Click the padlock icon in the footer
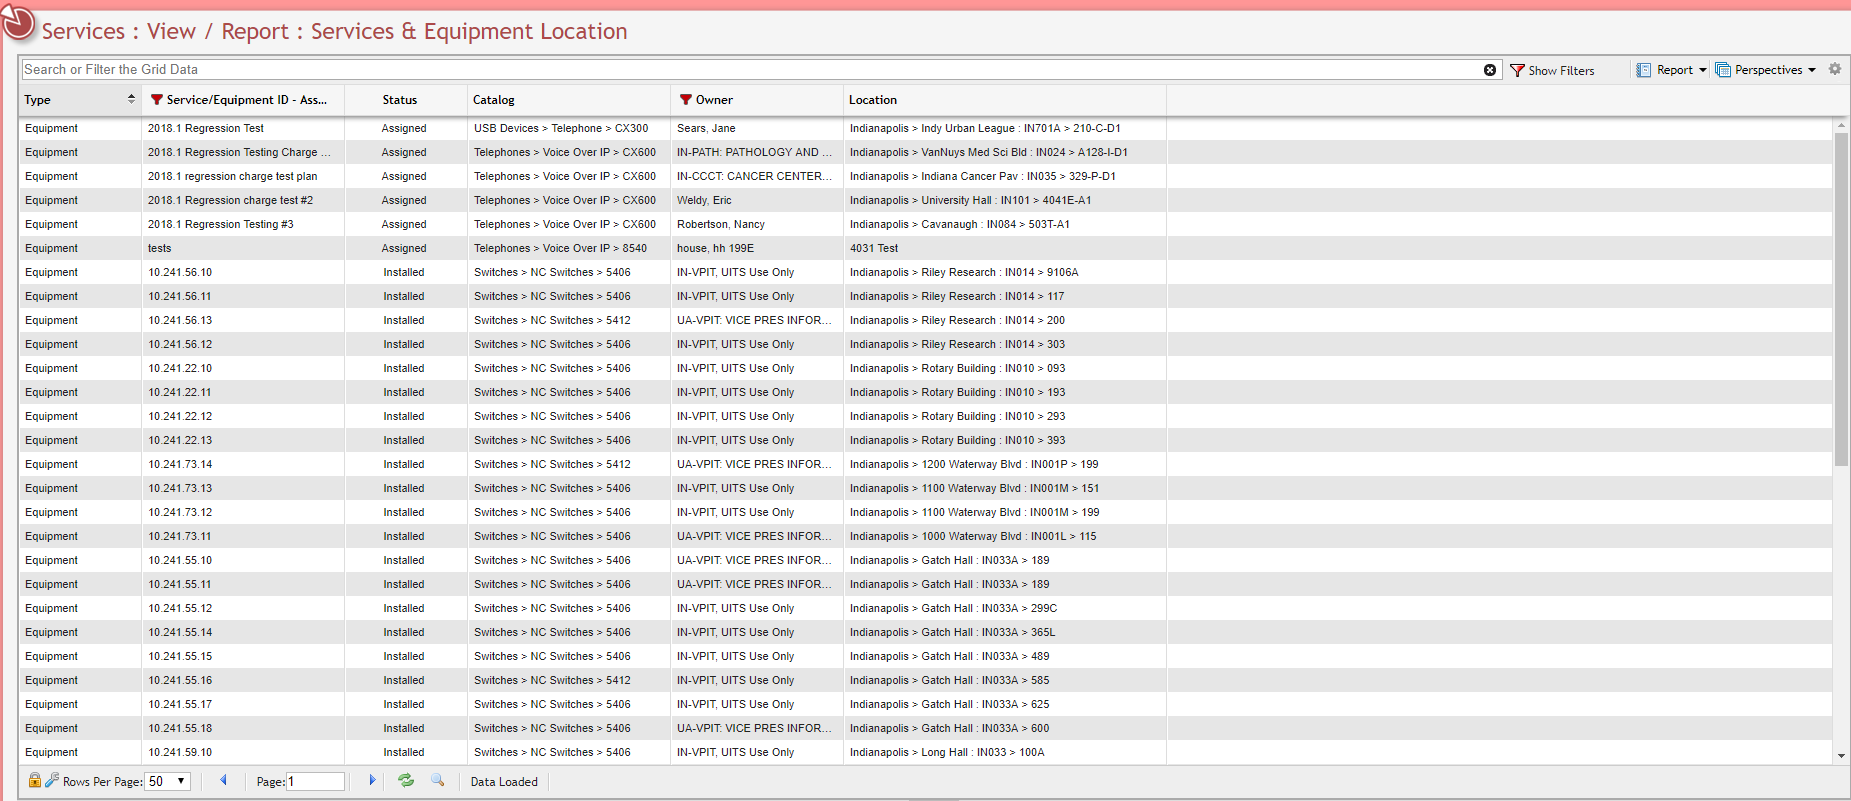The height and width of the screenshot is (801, 1851). coord(35,781)
